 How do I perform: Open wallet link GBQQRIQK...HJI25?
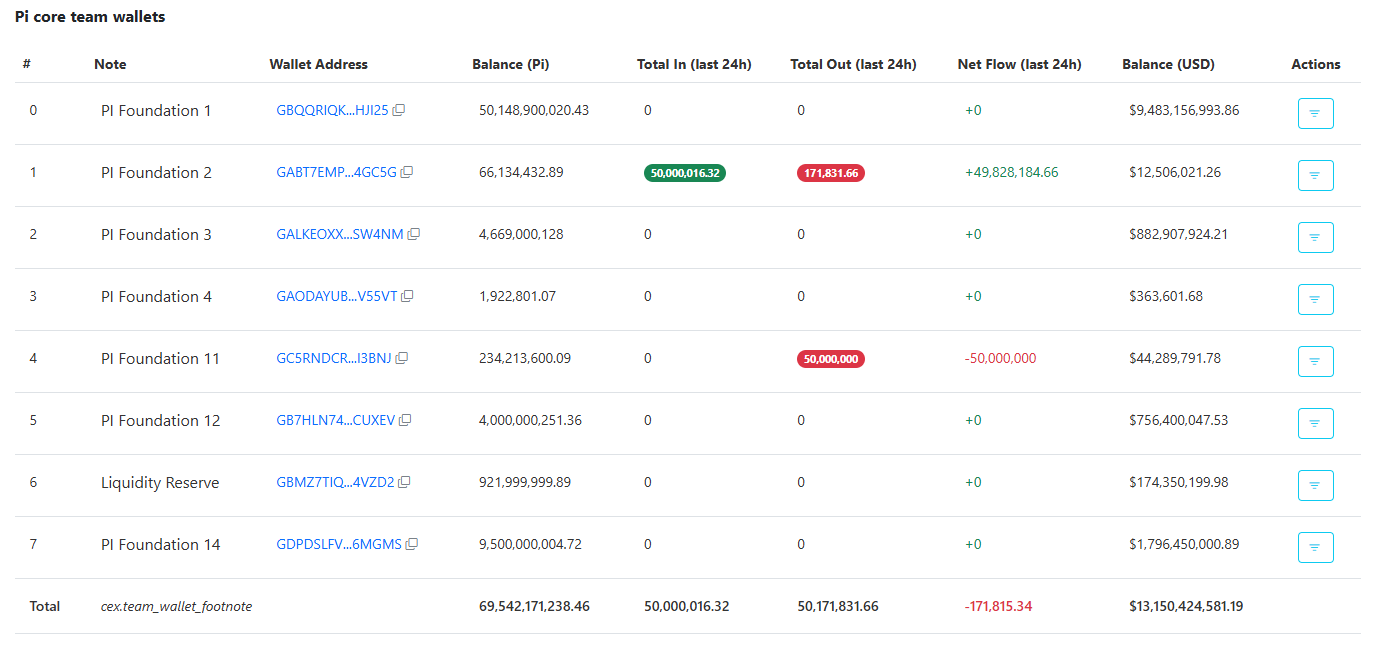tap(332, 111)
